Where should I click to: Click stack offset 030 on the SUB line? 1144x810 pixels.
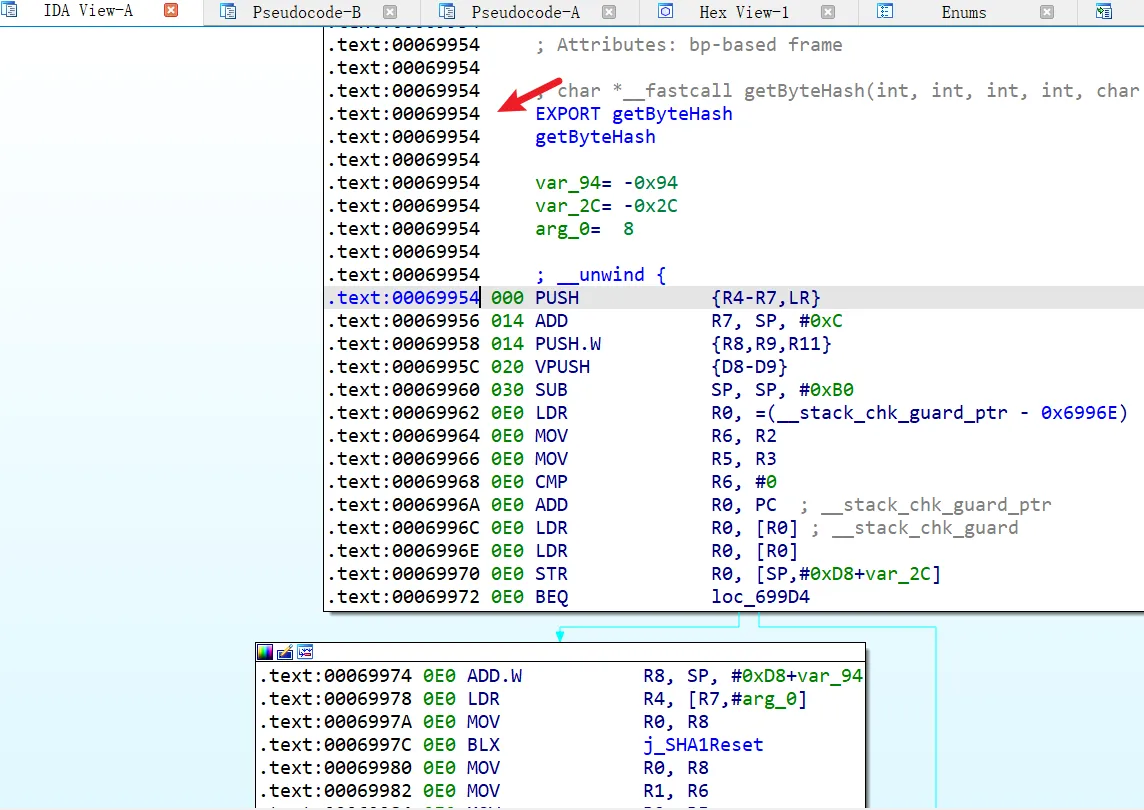(x=507, y=390)
